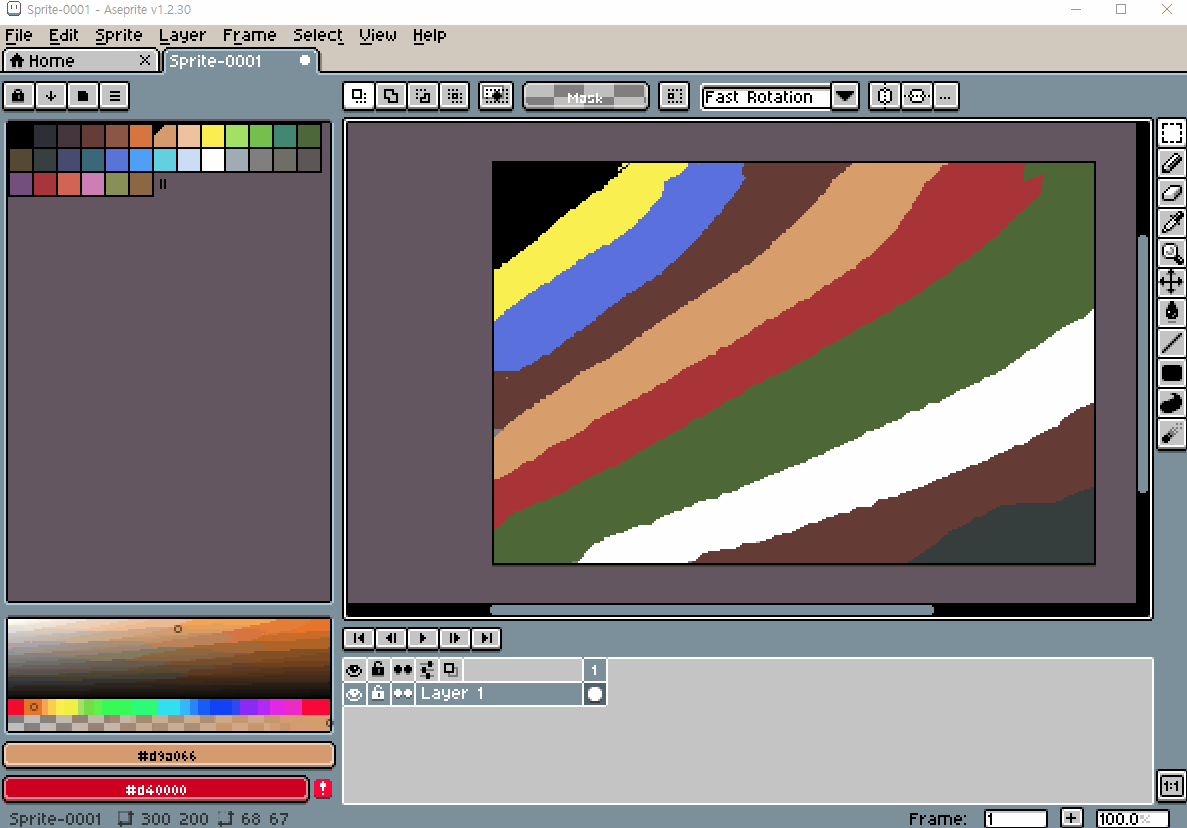Viewport: 1187px width, 828px height.
Task: Click the red color warning button
Action: point(323,789)
